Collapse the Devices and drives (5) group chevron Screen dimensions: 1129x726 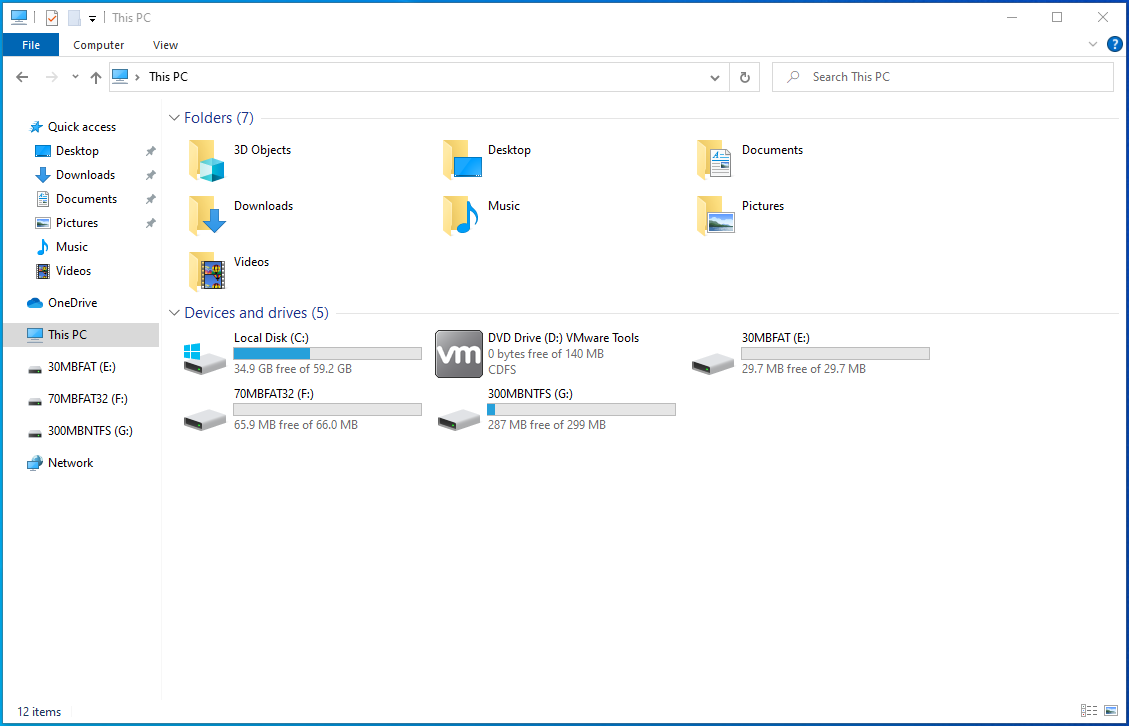tap(174, 313)
